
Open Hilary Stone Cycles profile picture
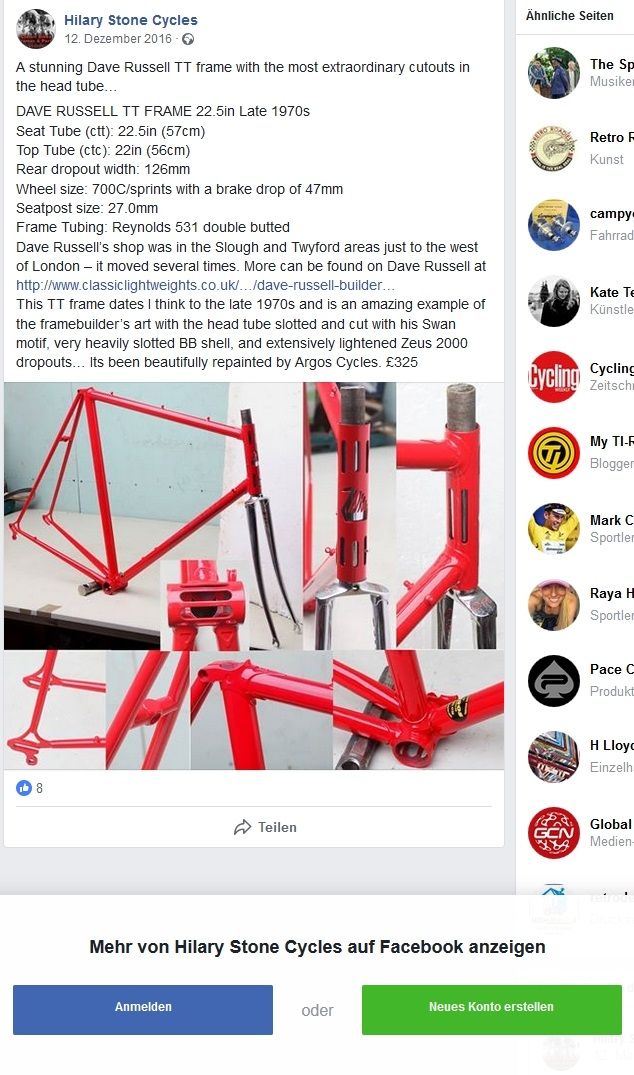(x=35, y=29)
